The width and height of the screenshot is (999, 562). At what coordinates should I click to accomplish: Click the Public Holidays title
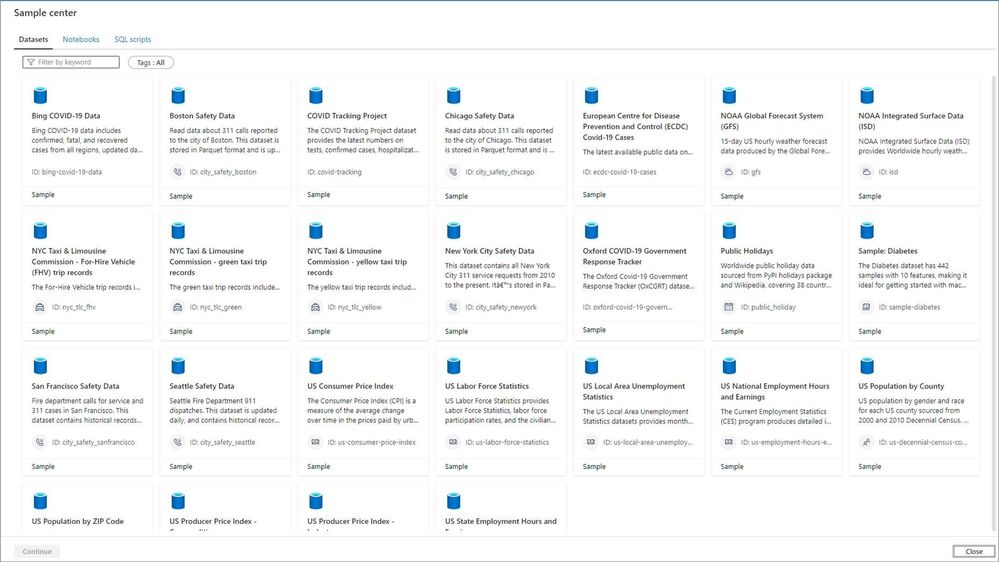coord(747,251)
